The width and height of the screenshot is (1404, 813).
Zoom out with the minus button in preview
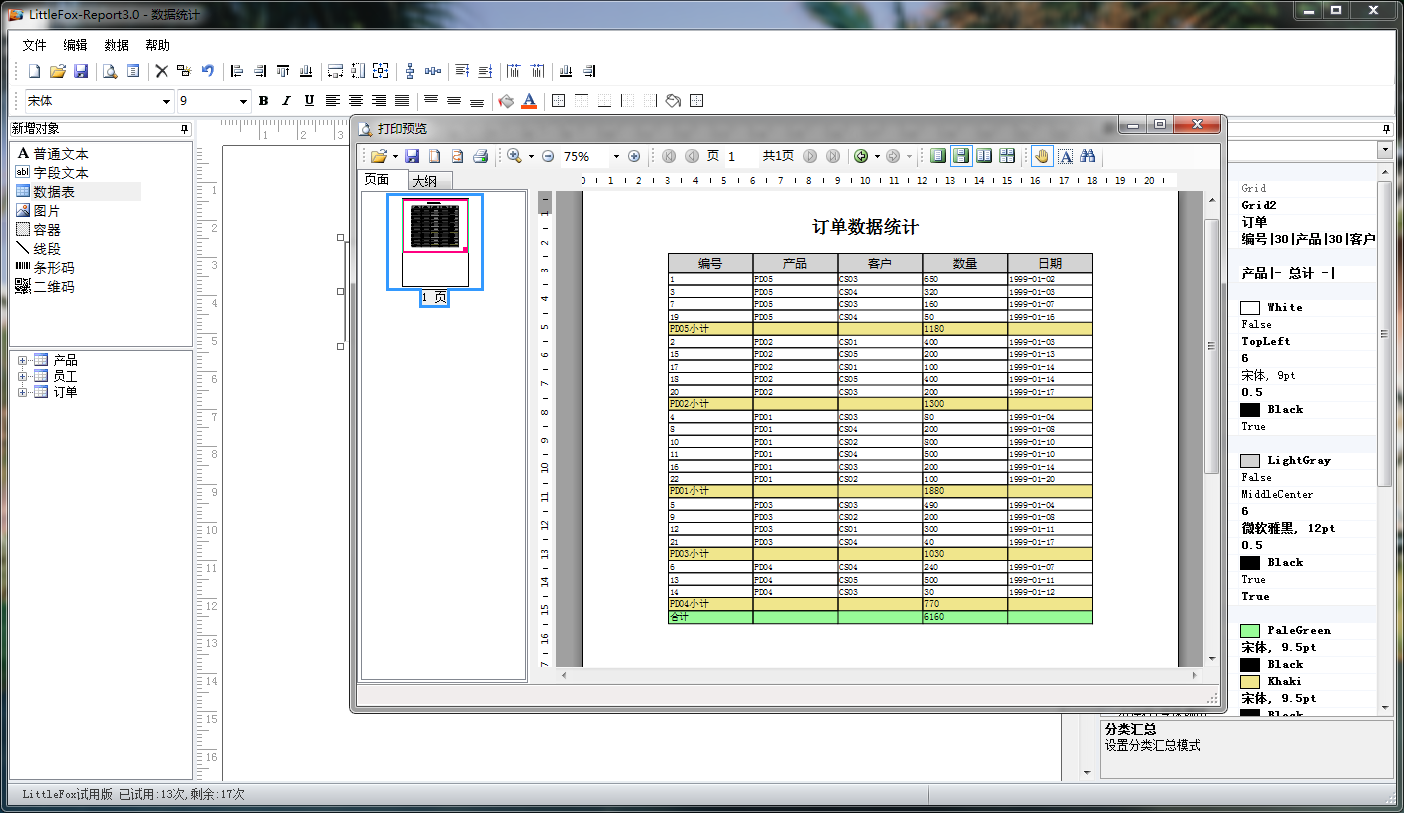coord(548,156)
